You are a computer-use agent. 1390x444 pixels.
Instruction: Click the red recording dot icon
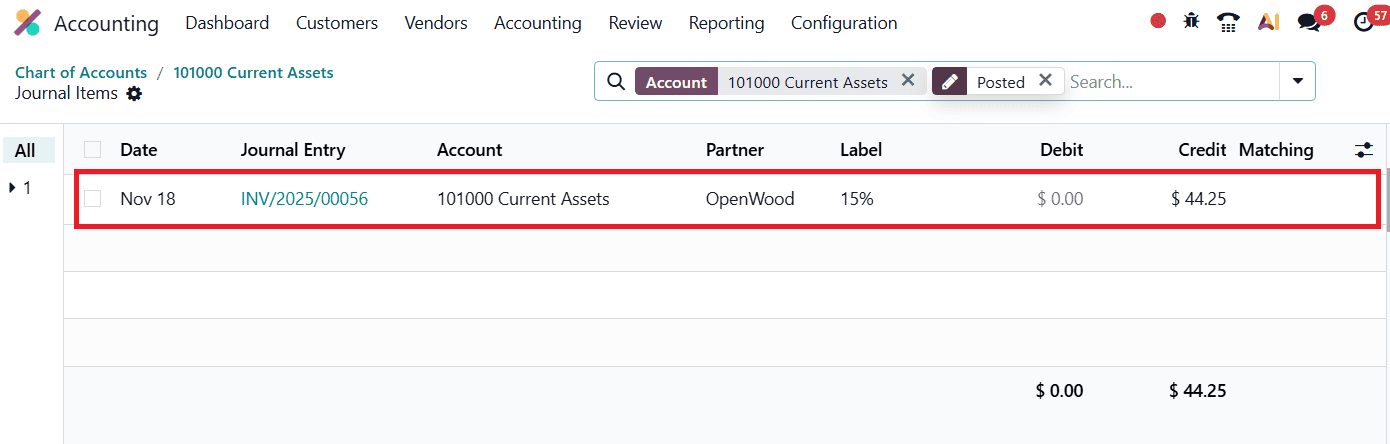[x=1158, y=21]
